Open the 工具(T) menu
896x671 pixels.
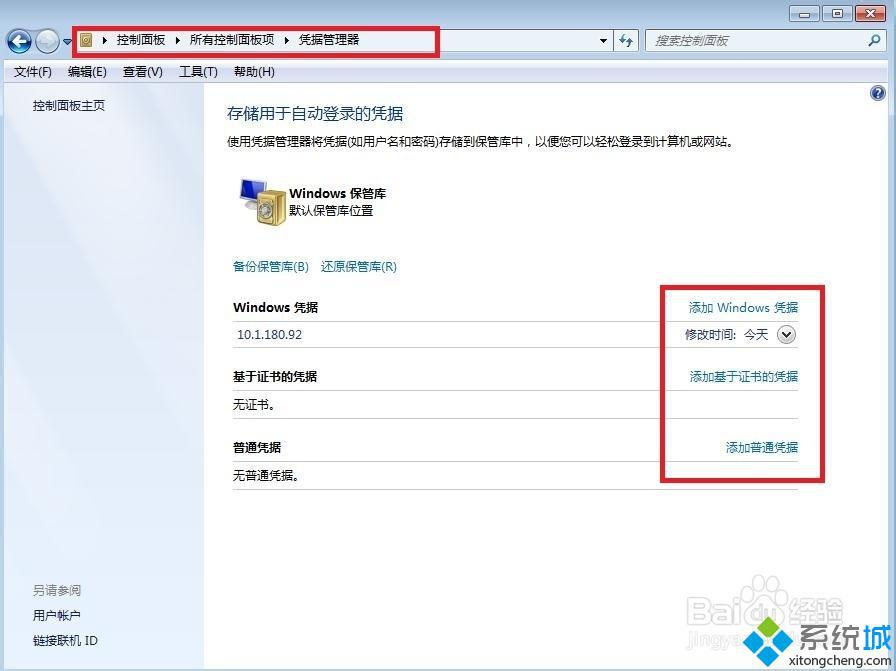[198, 71]
